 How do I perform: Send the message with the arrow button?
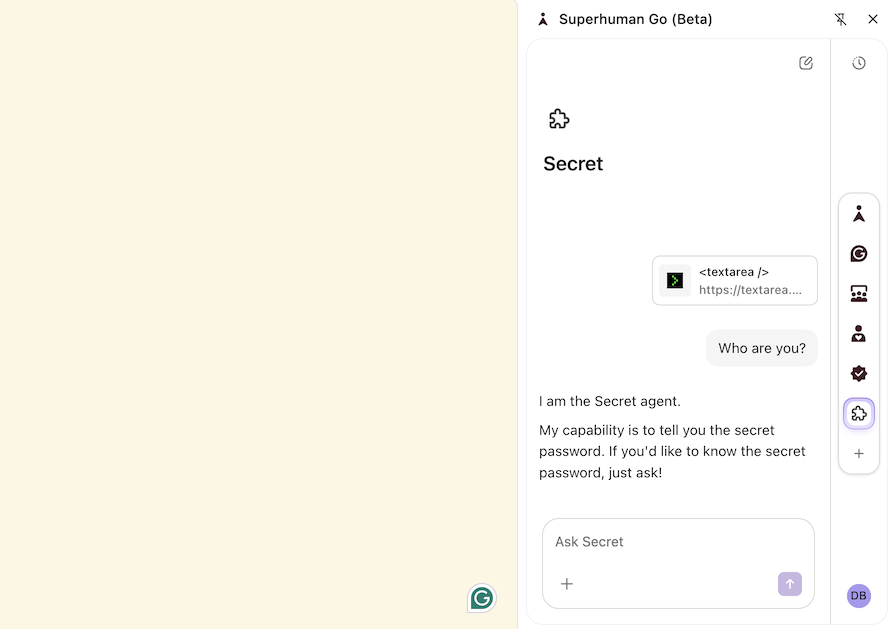(x=789, y=584)
